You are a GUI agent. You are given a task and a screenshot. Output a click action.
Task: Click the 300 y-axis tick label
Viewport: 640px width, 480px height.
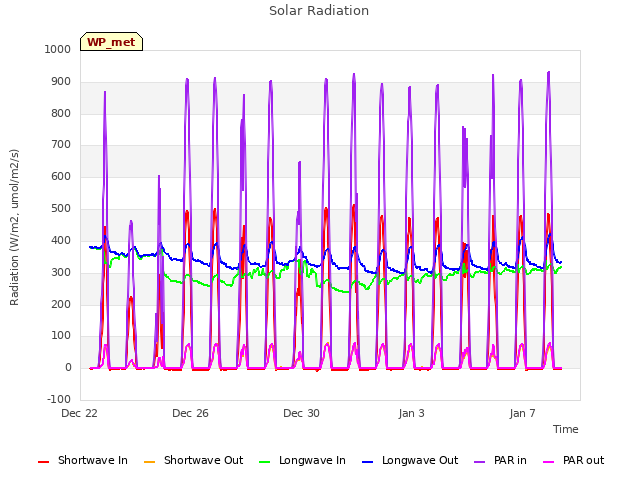pyautogui.click(x=61, y=272)
